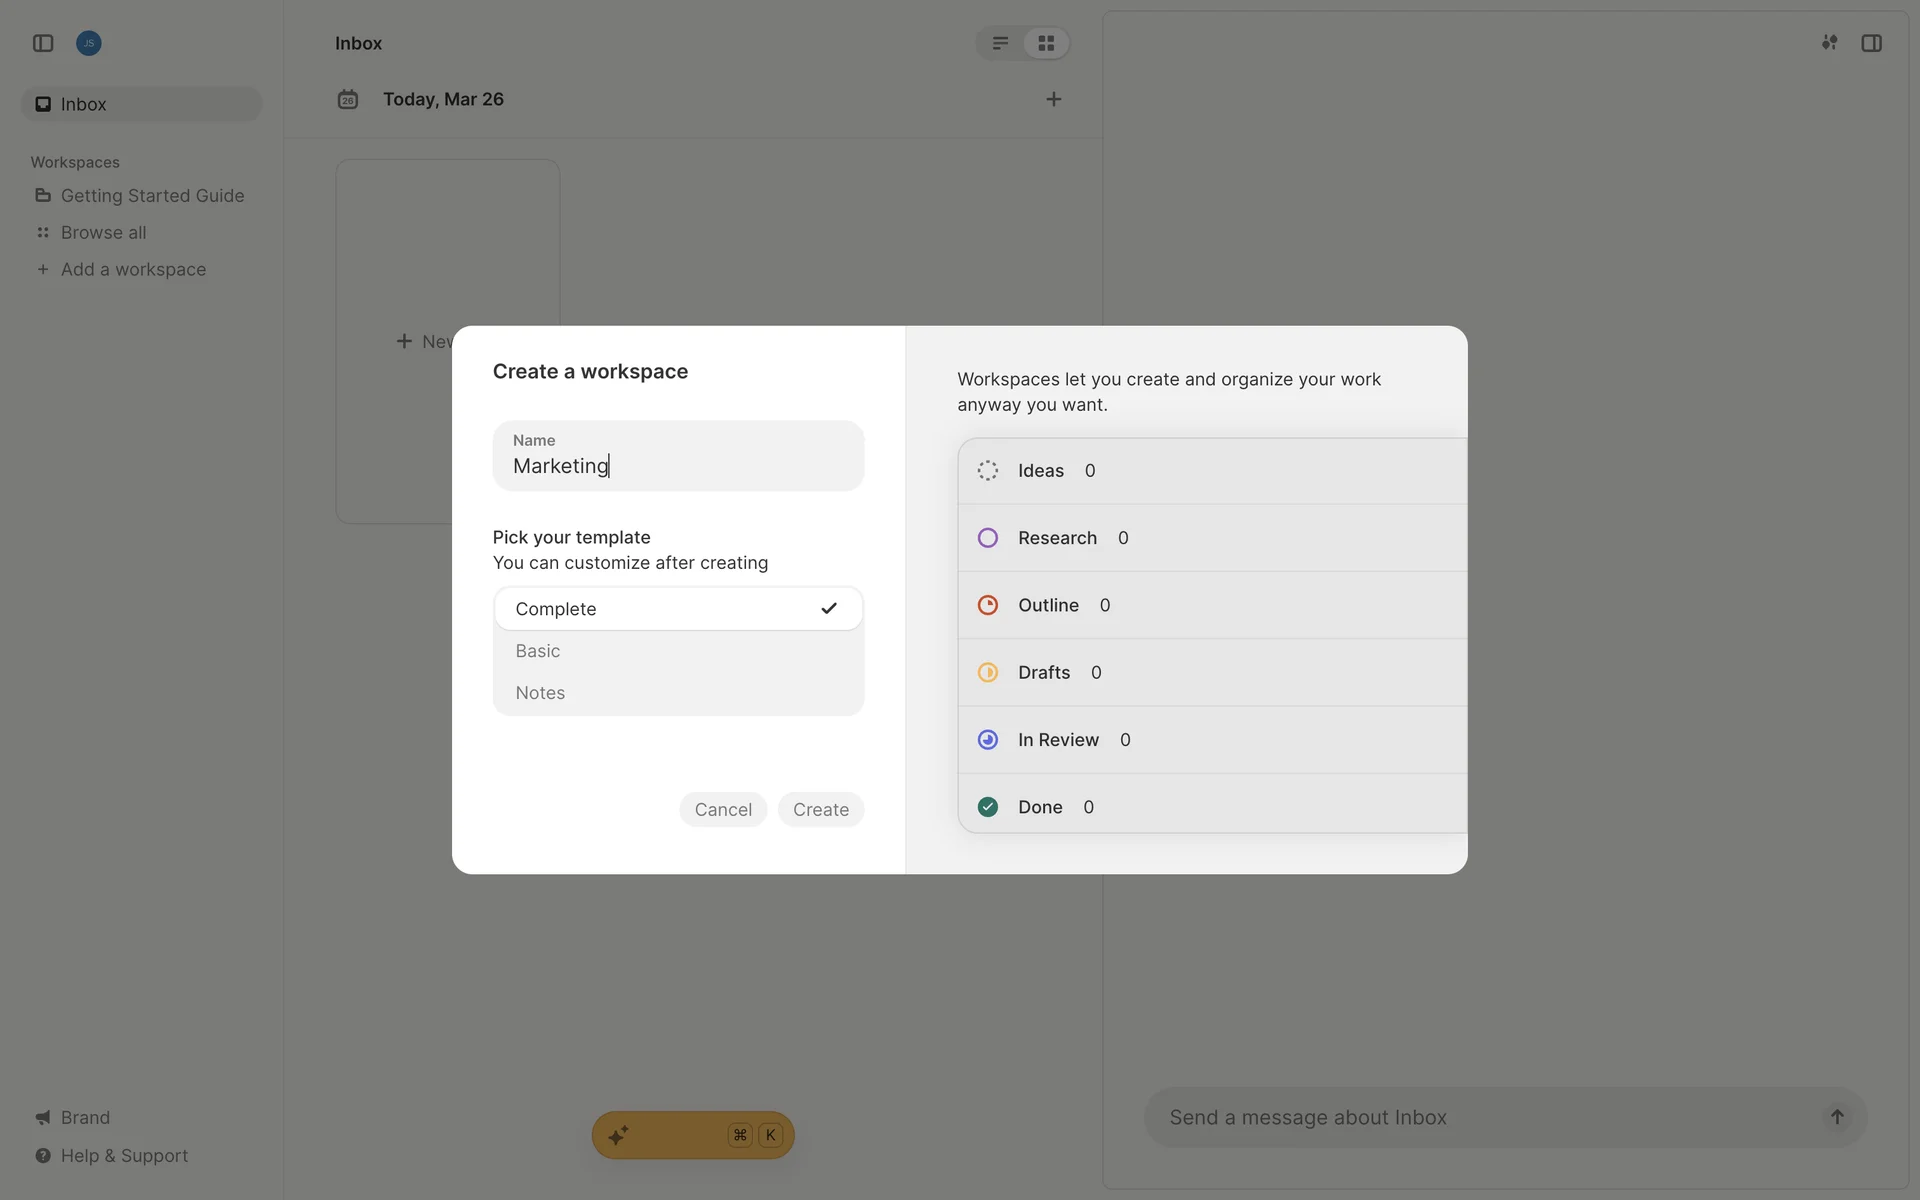Click the sparkle AI icon in the top right

(1829, 43)
